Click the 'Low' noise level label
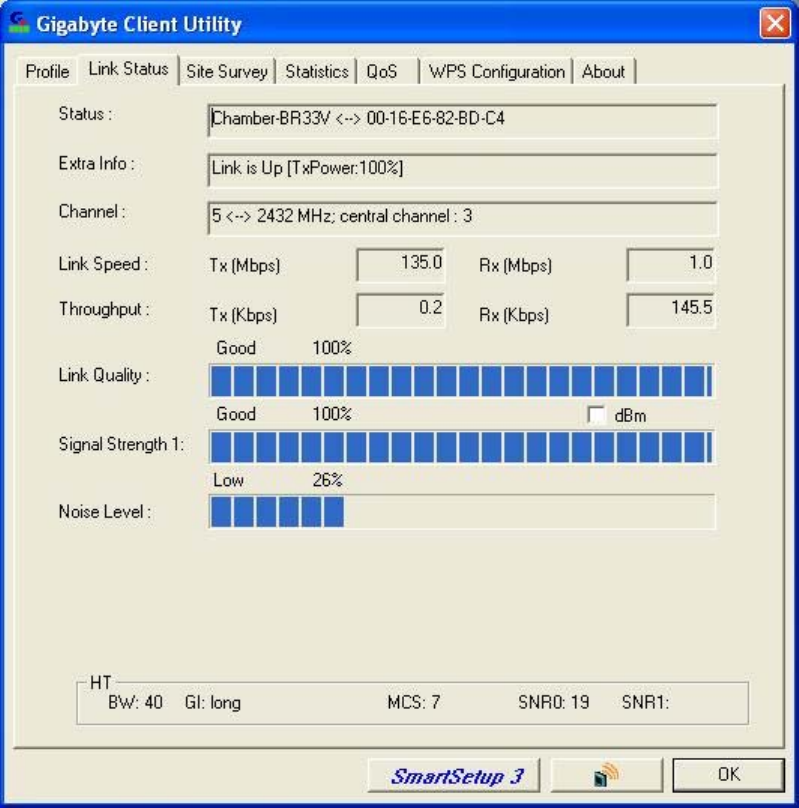Screen dimensions: 799x808 (x=228, y=480)
